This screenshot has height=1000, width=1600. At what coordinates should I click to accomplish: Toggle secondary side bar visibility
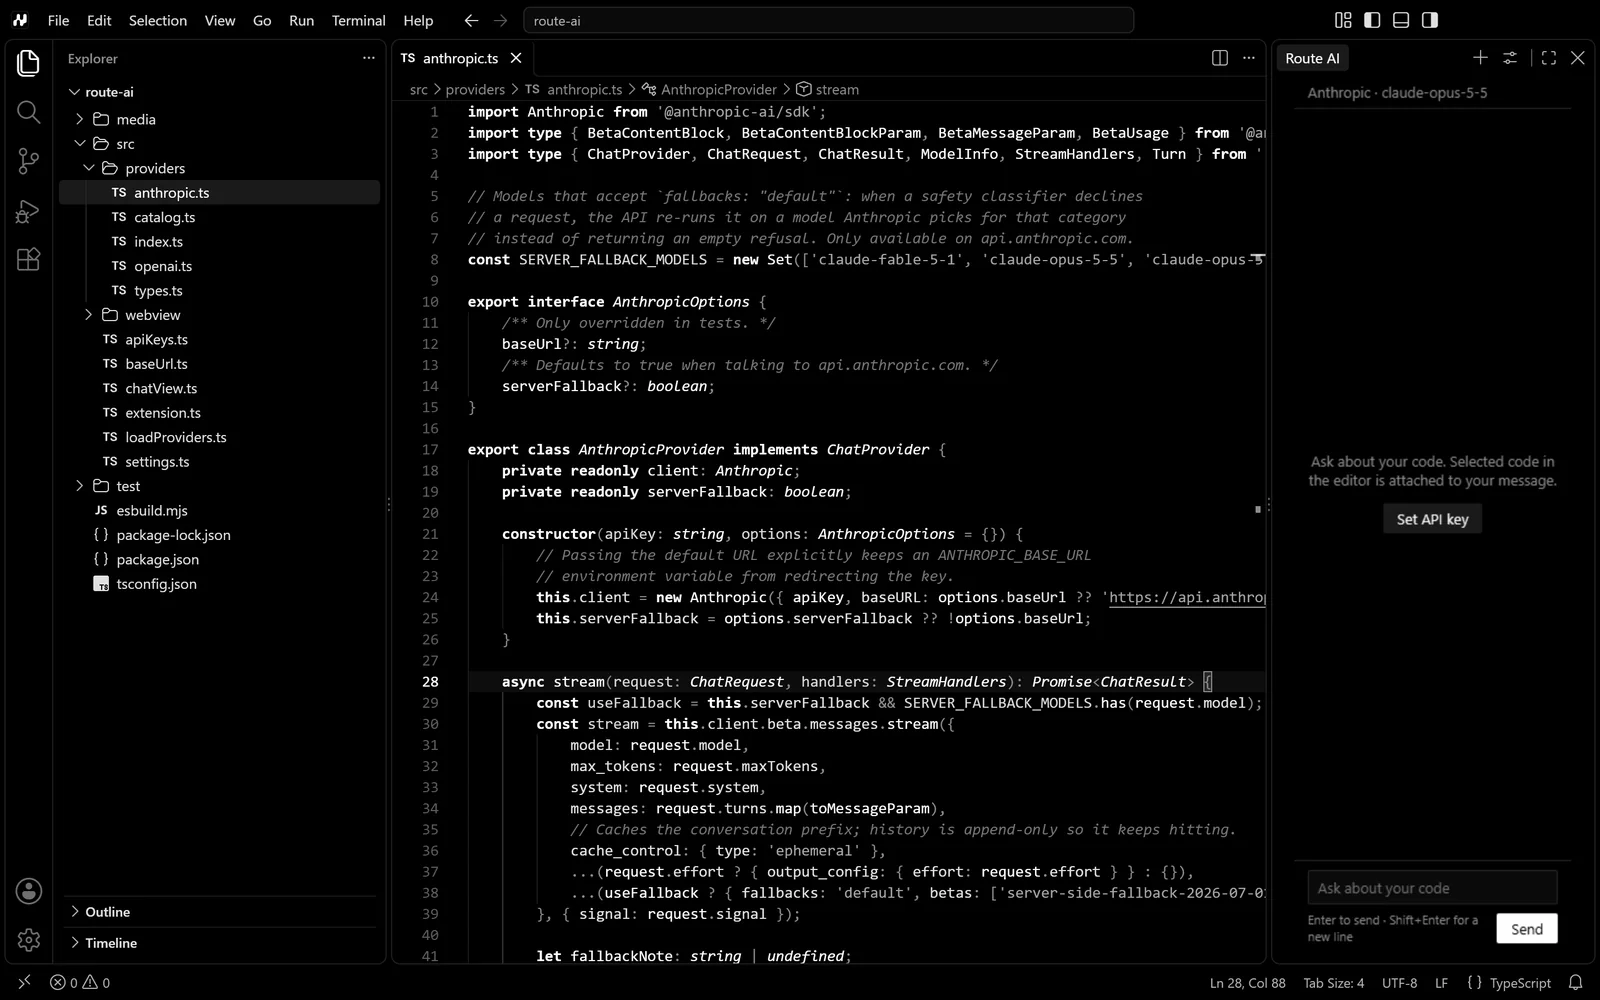coord(1430,20)
